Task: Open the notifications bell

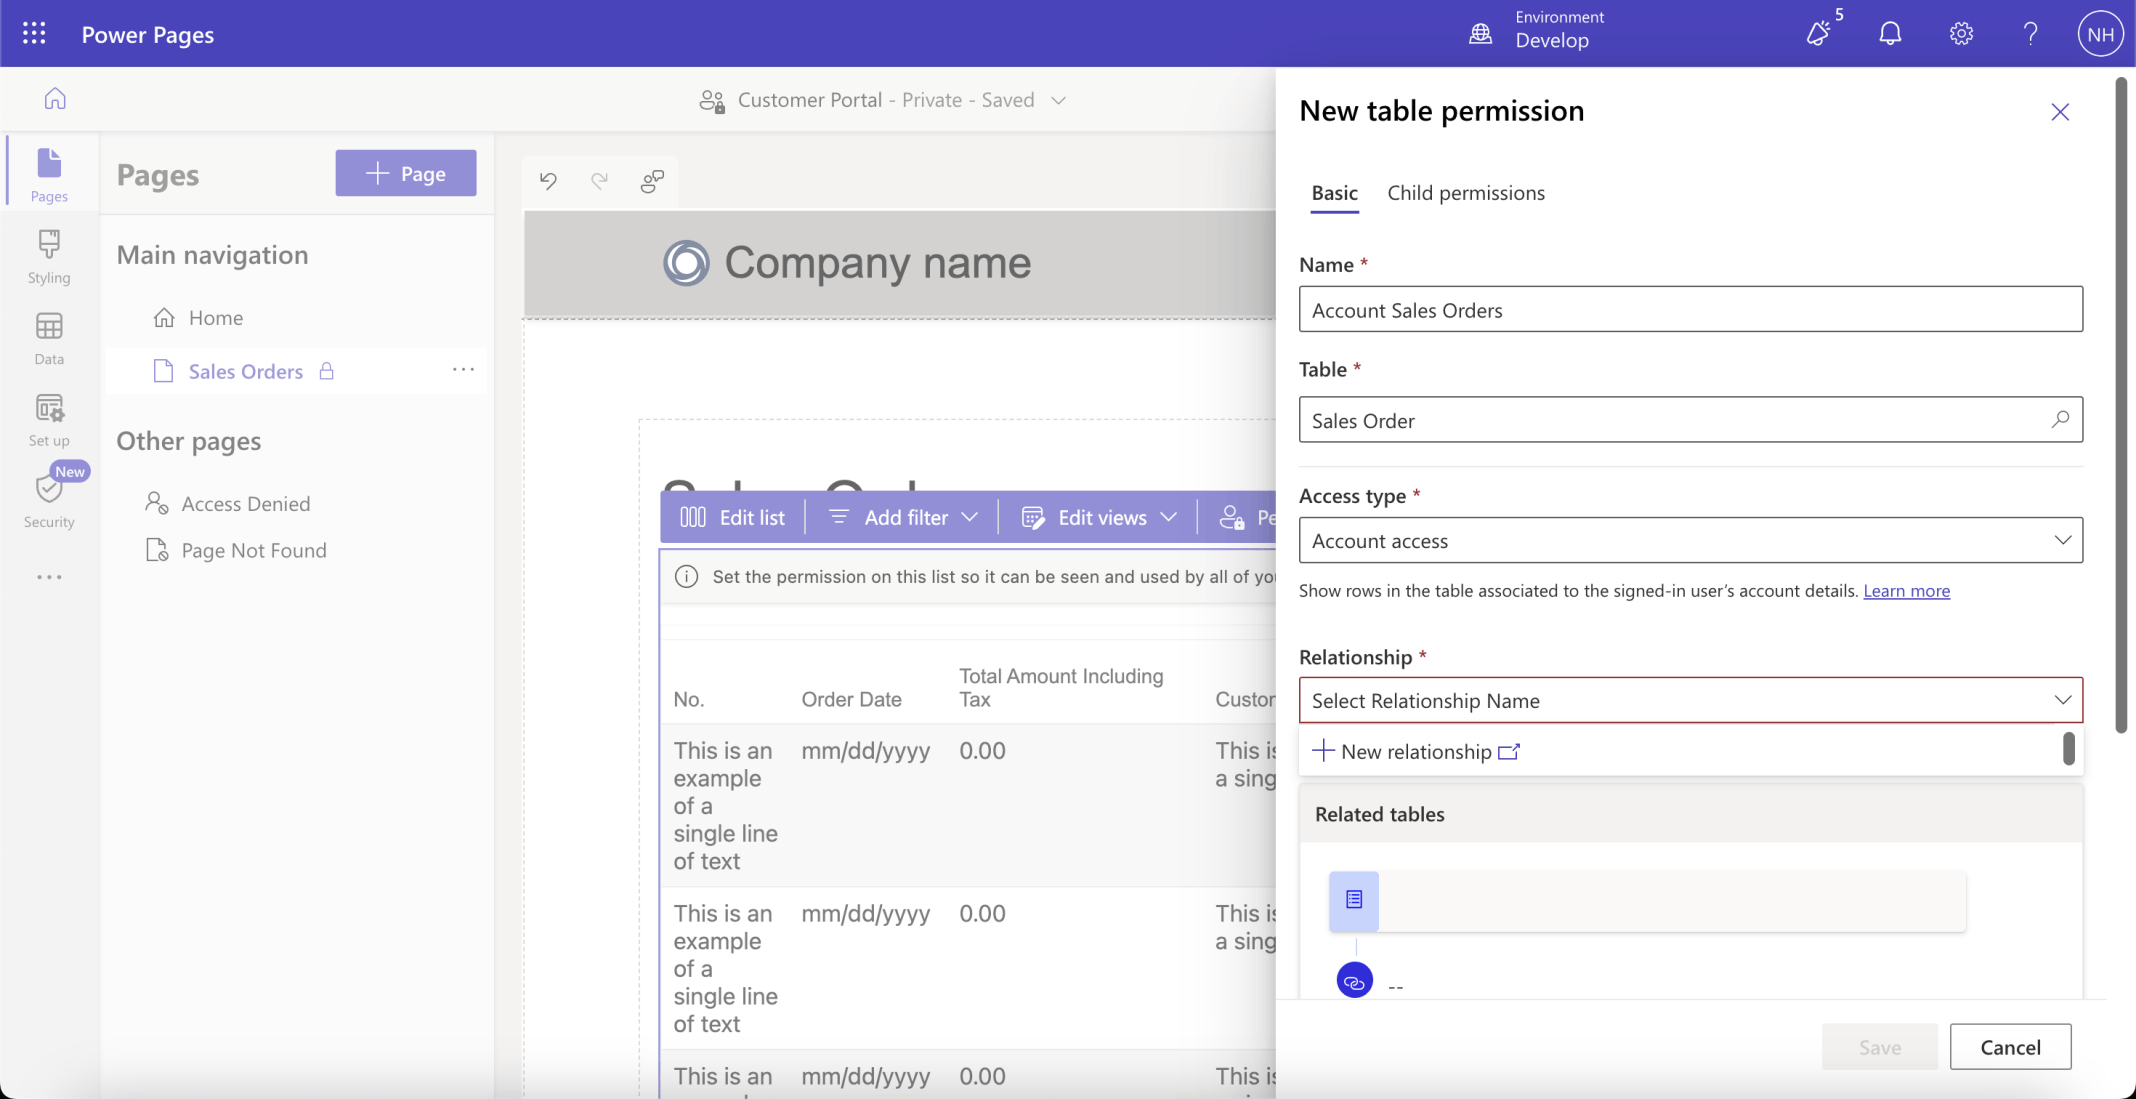Action: 1889,34
